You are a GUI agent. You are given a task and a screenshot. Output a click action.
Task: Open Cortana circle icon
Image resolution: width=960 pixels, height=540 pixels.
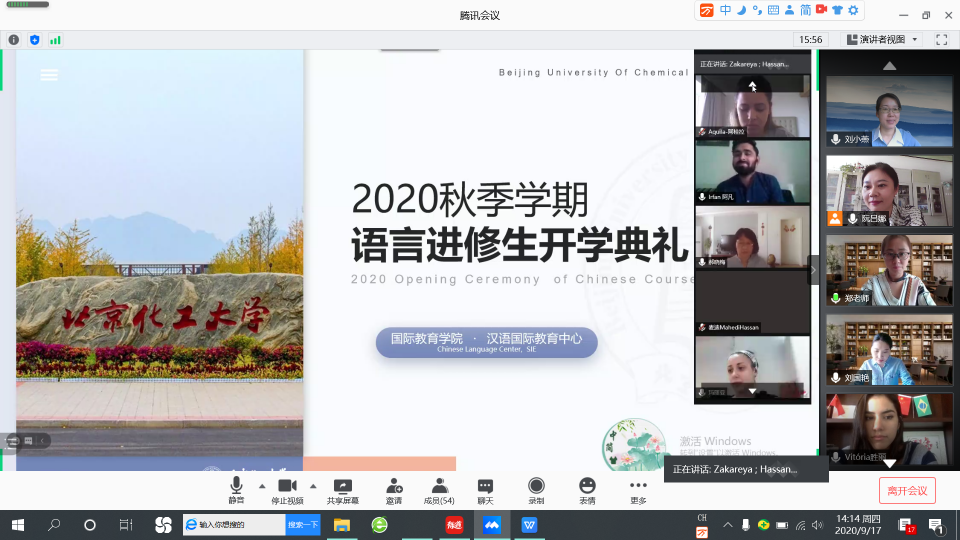pos(89,525)
